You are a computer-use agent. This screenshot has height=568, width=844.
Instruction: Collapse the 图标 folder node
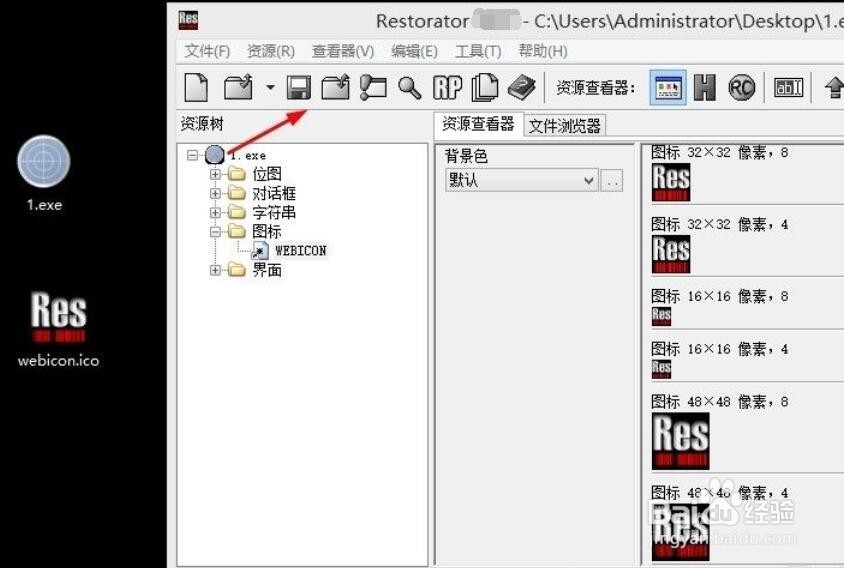click(x=215, y=232)
